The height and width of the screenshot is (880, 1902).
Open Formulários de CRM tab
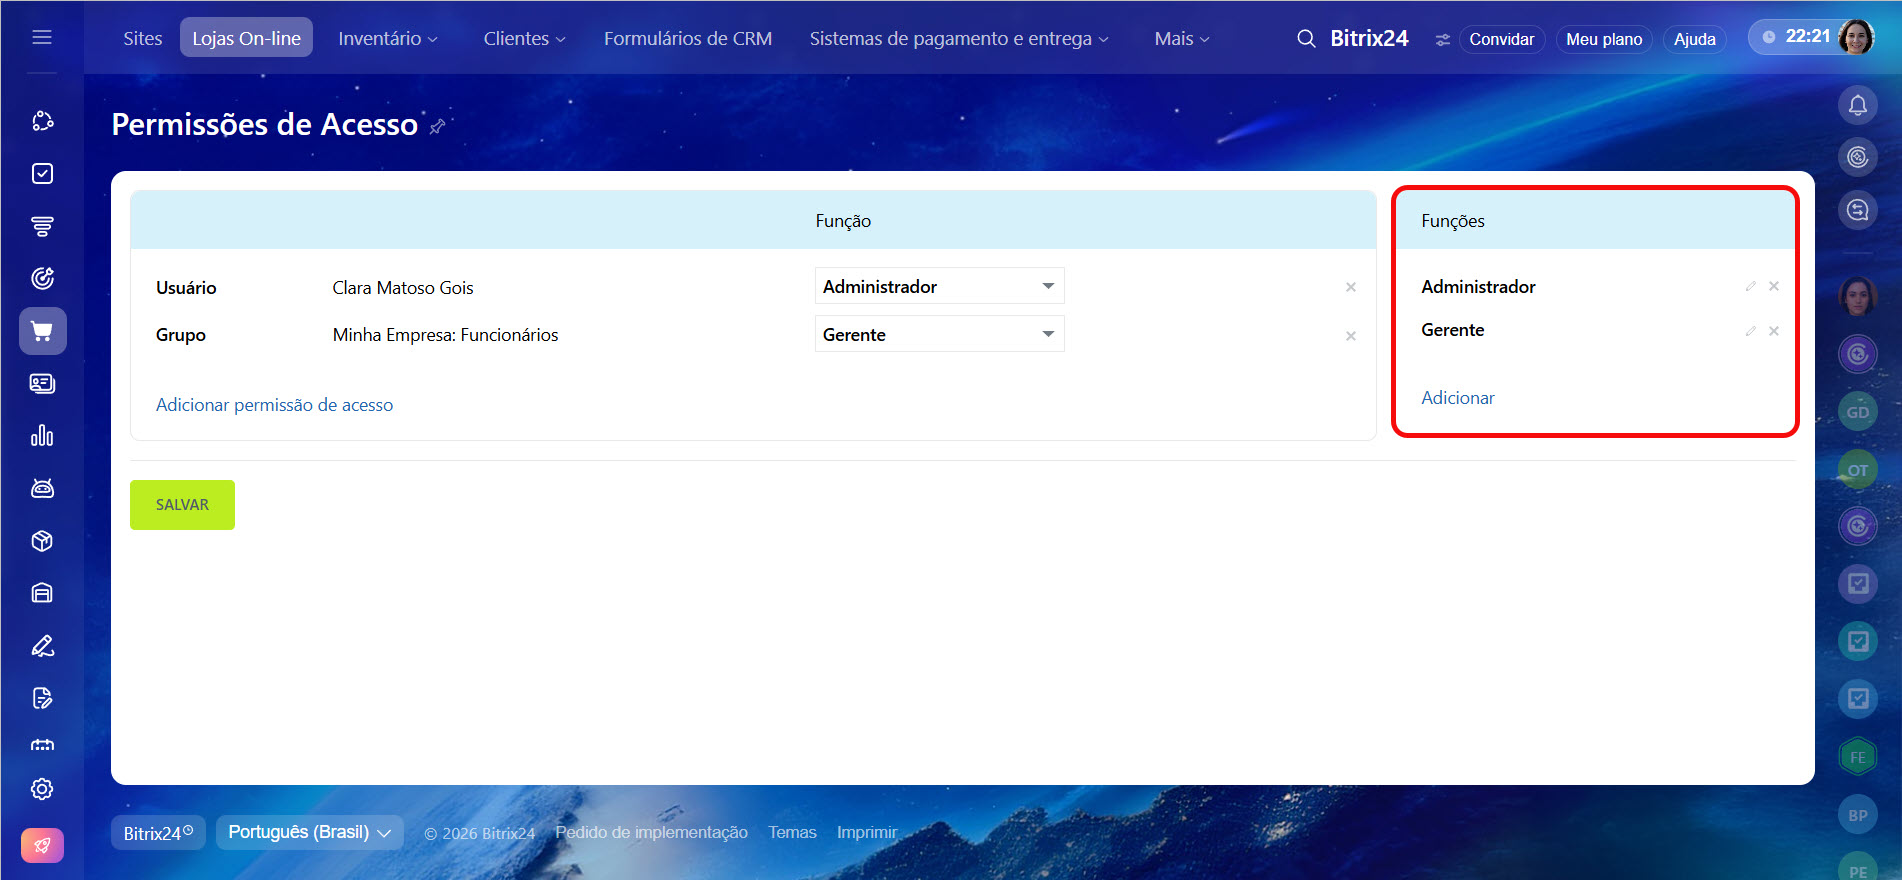[x=687, y=39]
